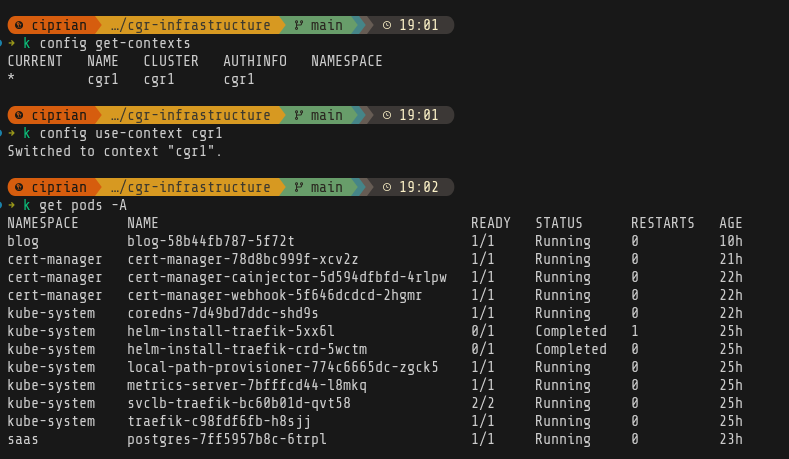Click the 23h age of the postgres pod
This screenshot has width=789, height=459.
point(731,439)
